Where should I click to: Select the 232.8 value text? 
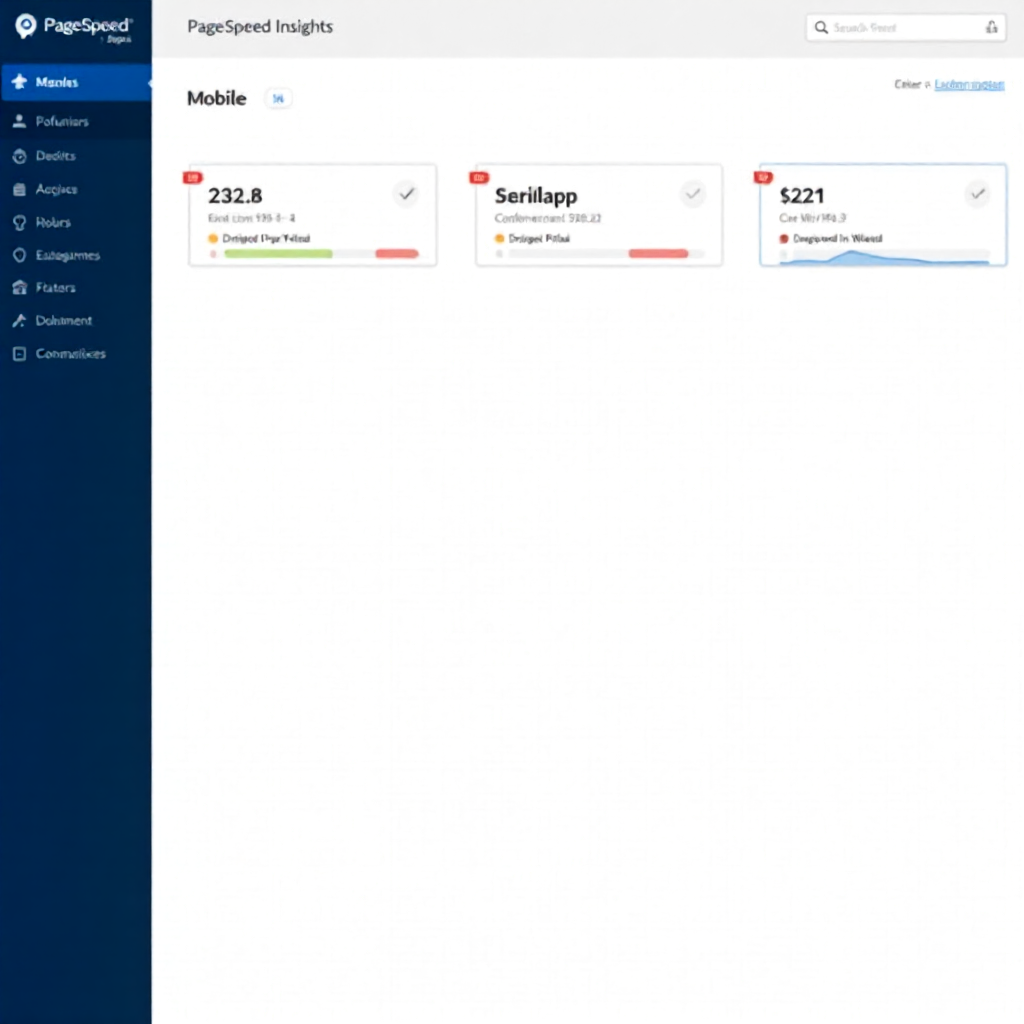click(x=235, y=196)
